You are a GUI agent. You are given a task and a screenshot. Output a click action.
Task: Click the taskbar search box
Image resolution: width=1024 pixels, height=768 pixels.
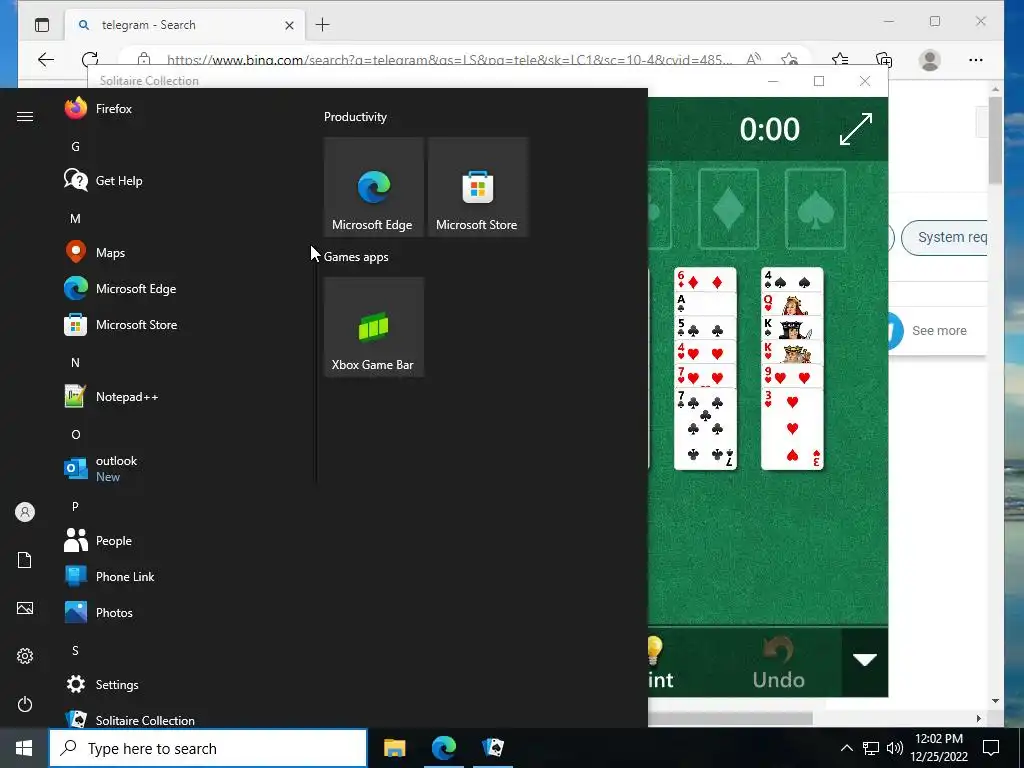pyautogui.click(x=208, y=748)
